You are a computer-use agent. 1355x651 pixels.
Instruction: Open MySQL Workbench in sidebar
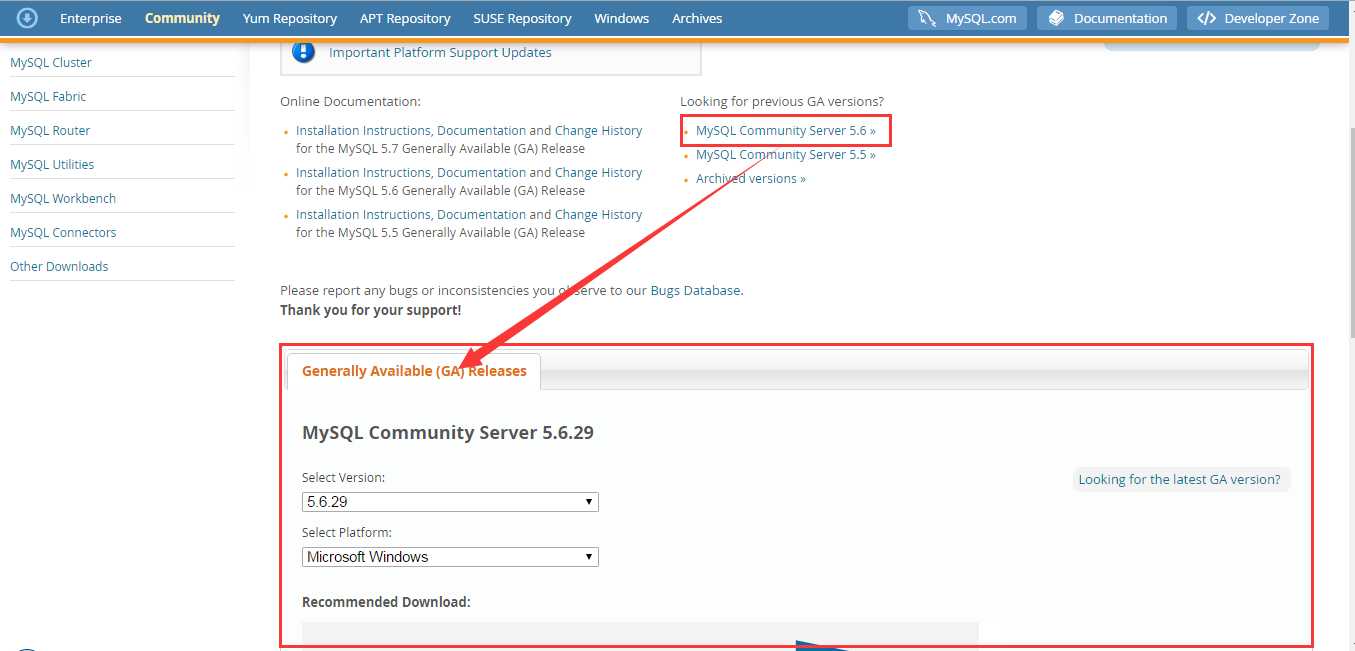tap(63, 198)
